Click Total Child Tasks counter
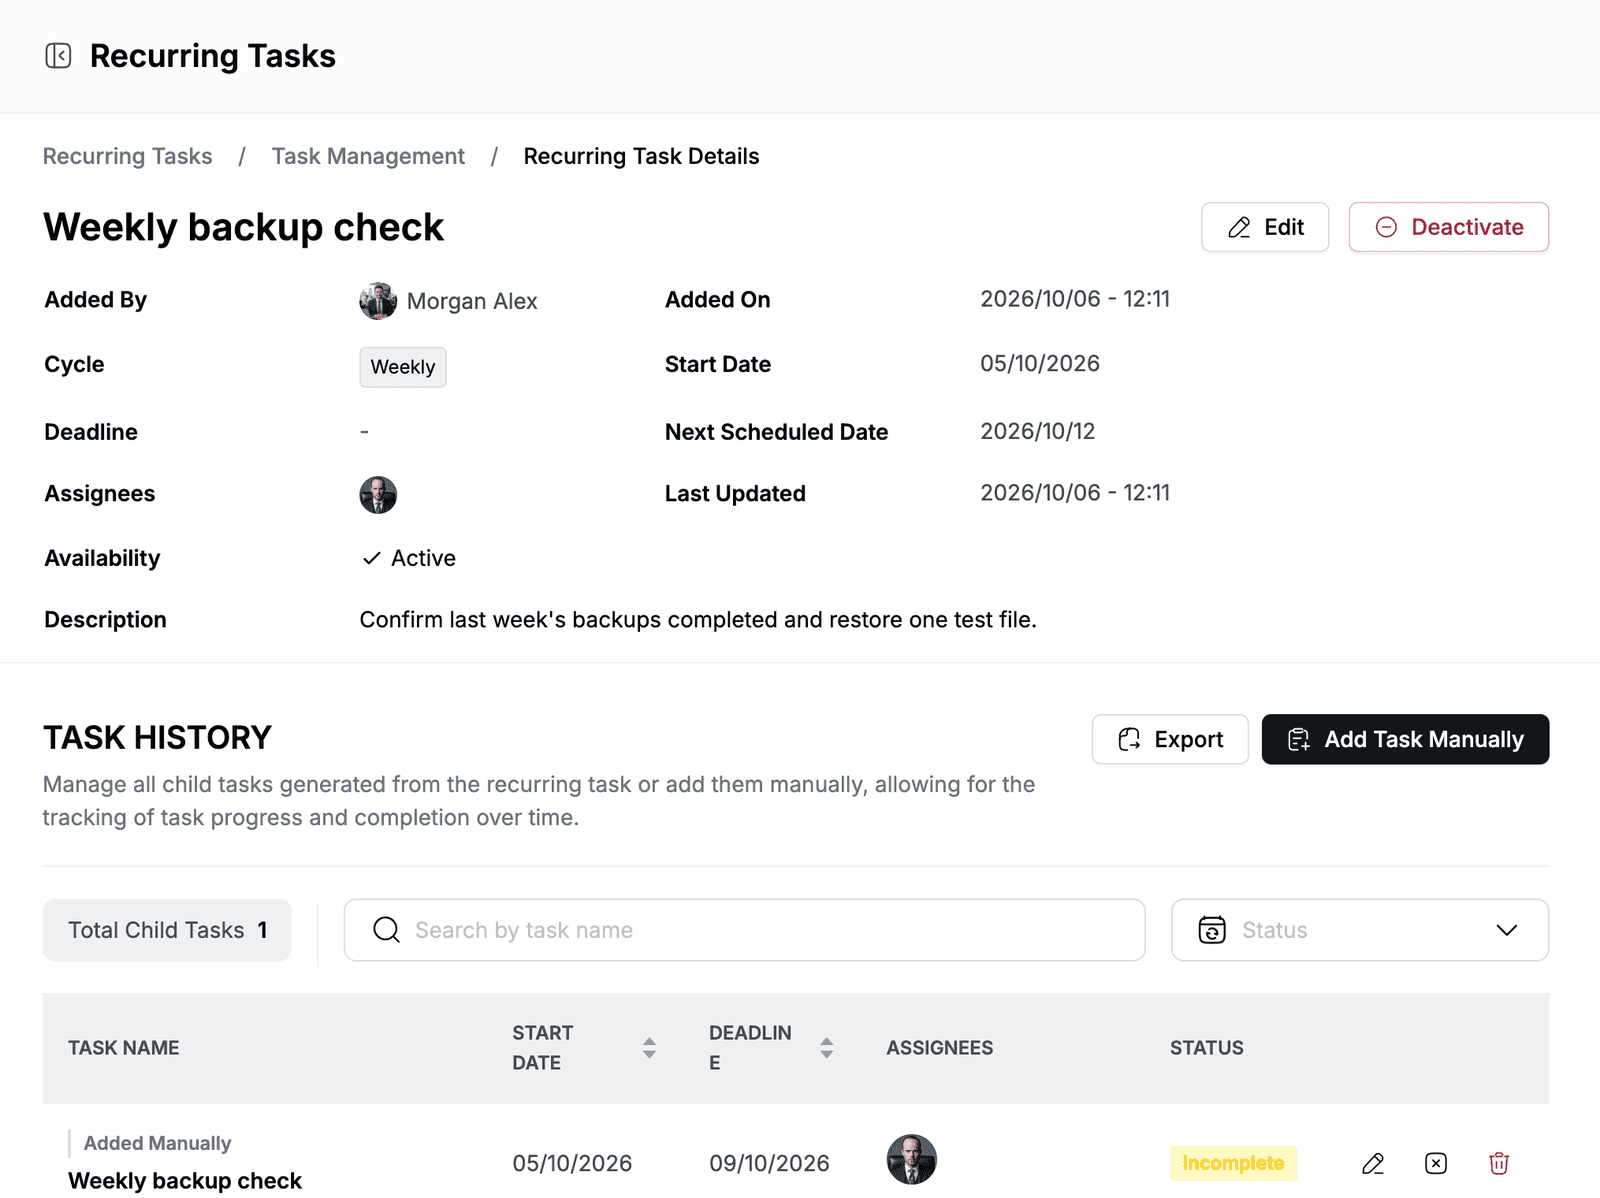The image size is (1600, 1198). (x=167, y=930)
